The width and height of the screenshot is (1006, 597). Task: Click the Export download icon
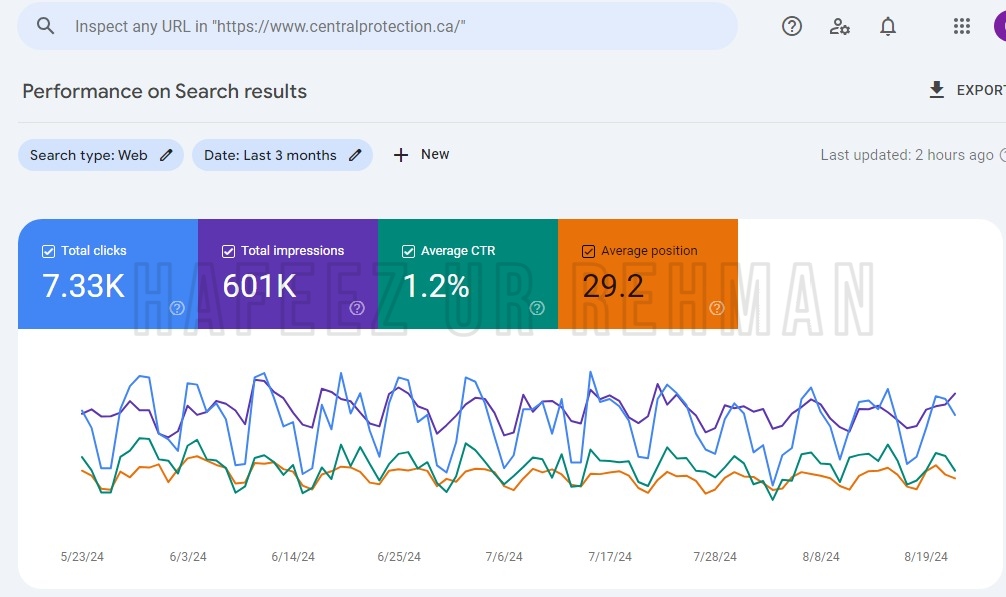(x=937, y=90)
